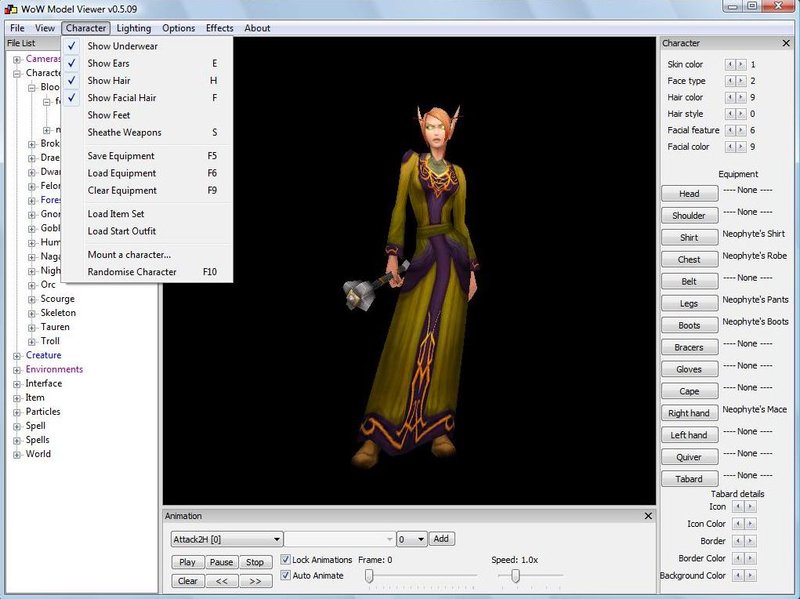Close the Animation panel with its X
Viewport: 800px width, 599px height.
pyautogui.click(x=649, y=516)
